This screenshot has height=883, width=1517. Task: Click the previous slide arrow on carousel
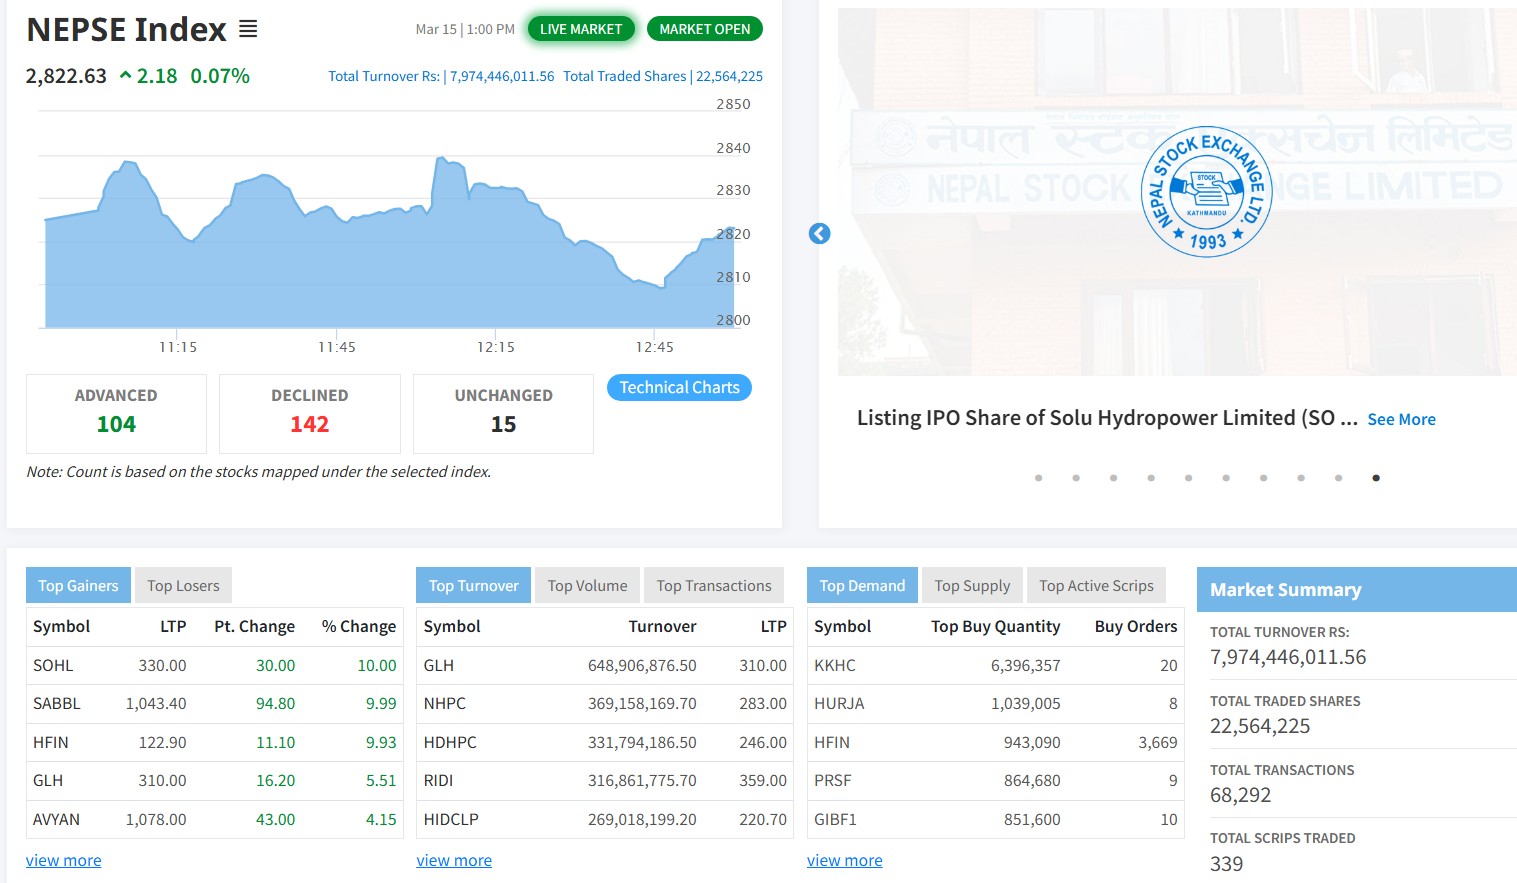819,233
